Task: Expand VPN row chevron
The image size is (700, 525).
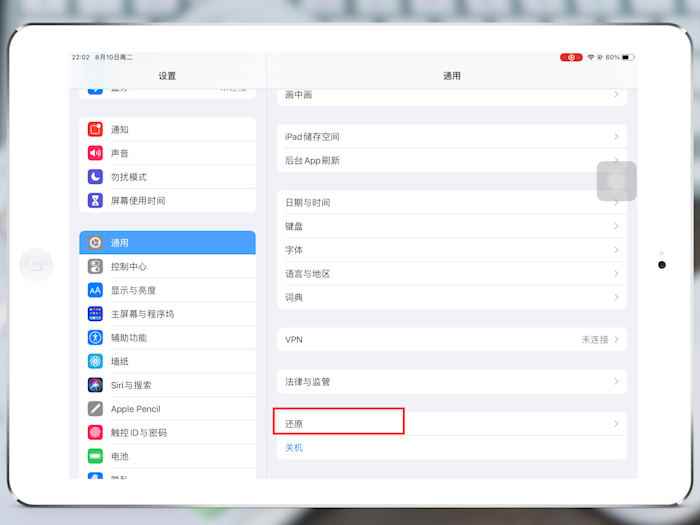Action: 616,340
